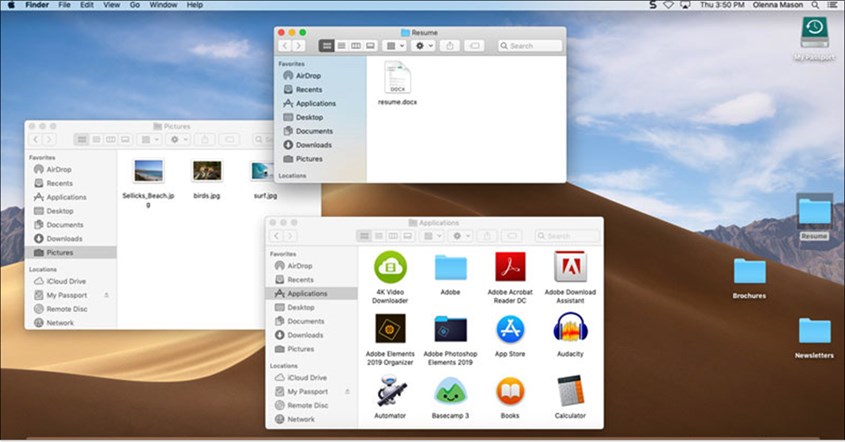Select the Brochures folder on desktop
Image resolution: width=845 pixels, height=442 pixels.
[749, 271]
